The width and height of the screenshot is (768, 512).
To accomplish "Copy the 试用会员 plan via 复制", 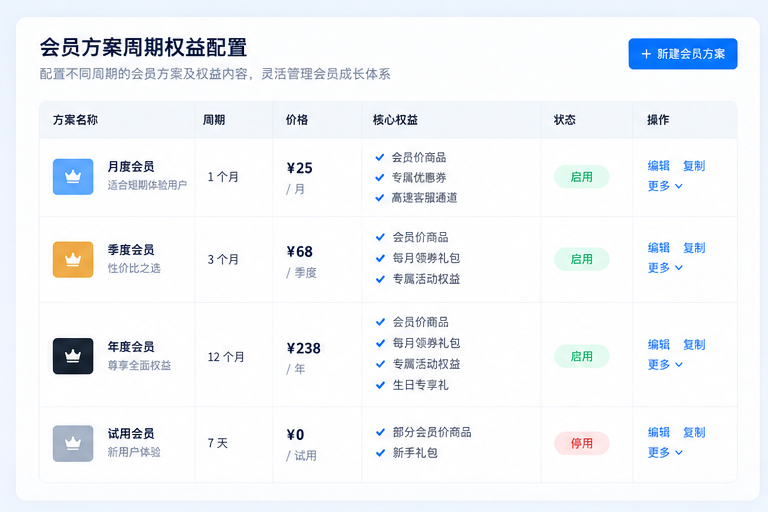I will pyautogui.click(x=694, y=433).
